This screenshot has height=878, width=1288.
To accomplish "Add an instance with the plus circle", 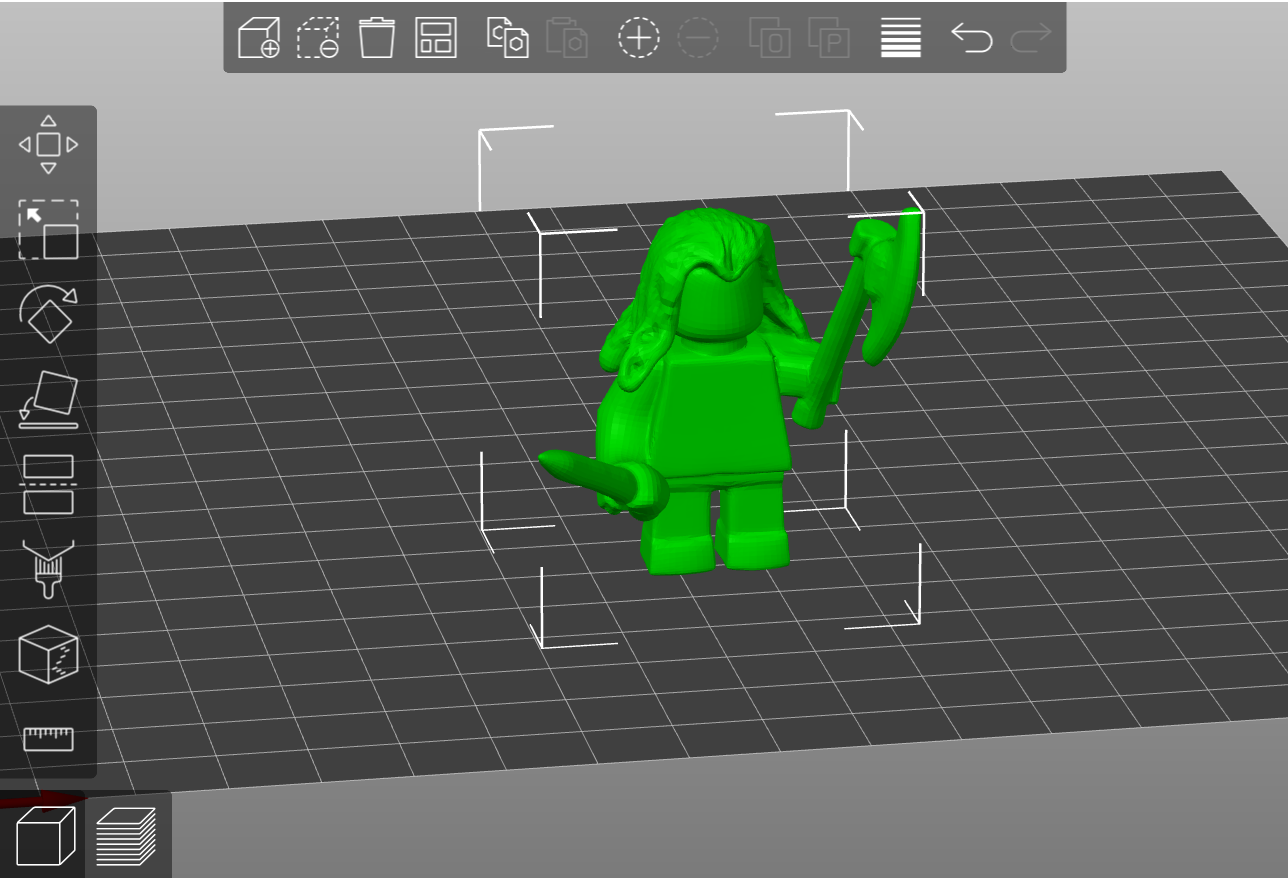I will tap(639, 38).
